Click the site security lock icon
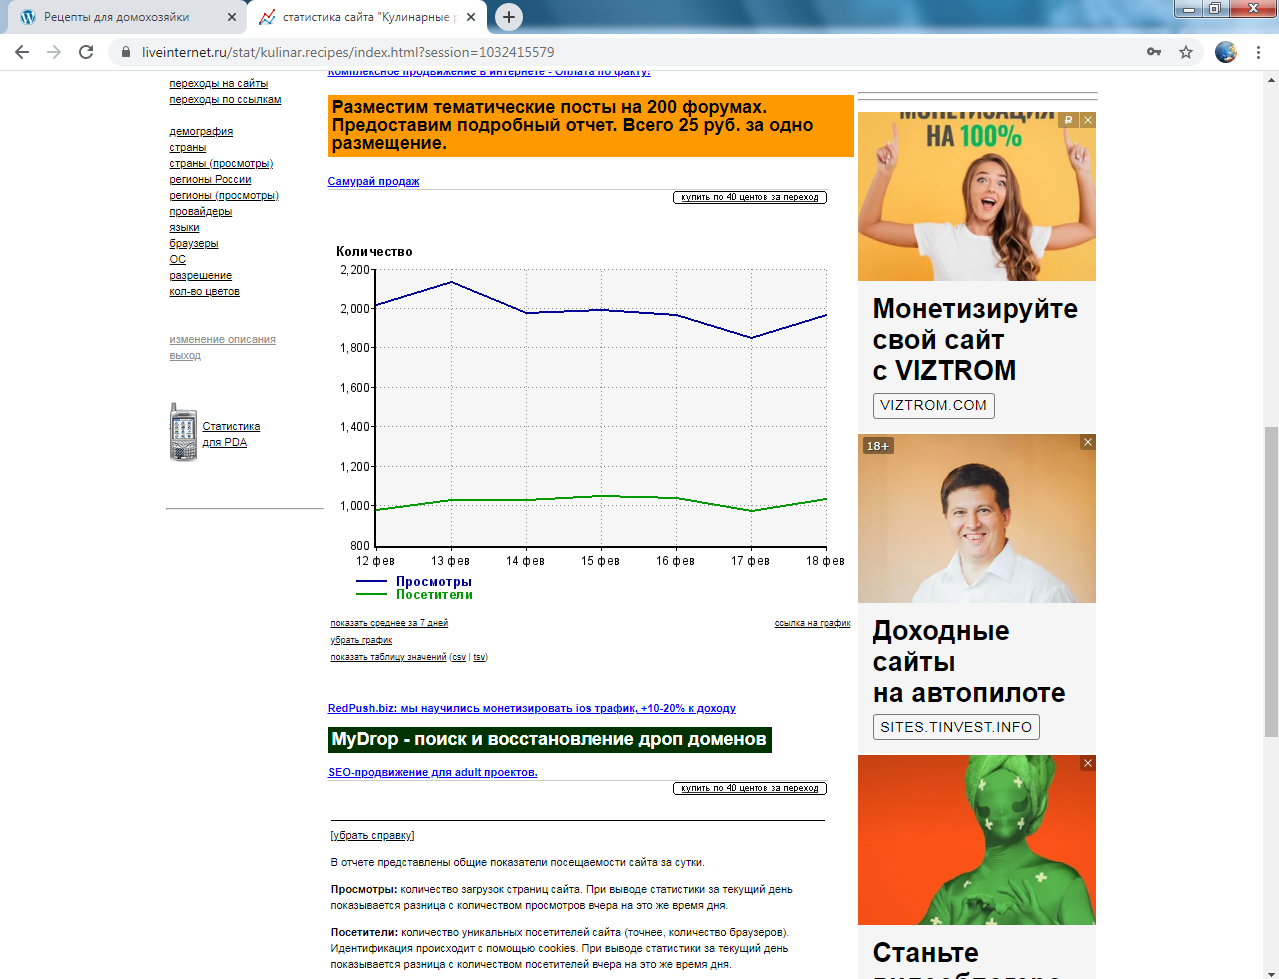 [x=125, y=52]
